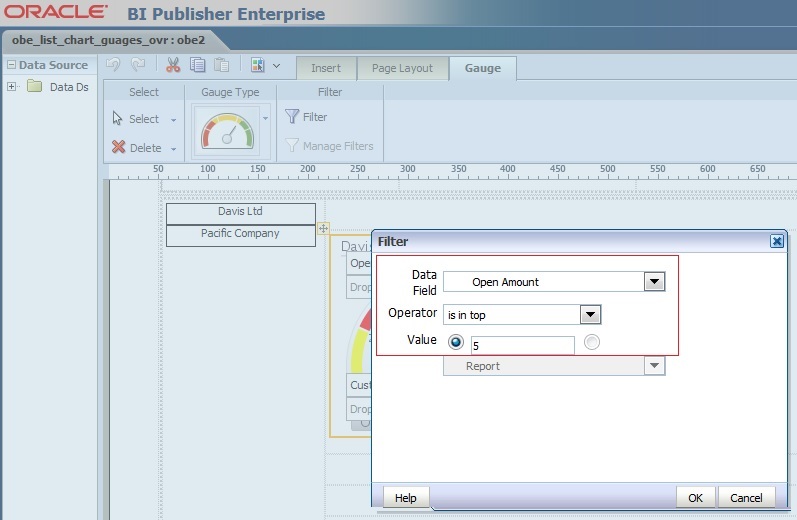Click the Data Source panel header text
This screenshot has width=797, height=520.
pyautogui.click(x=53, y=65)
